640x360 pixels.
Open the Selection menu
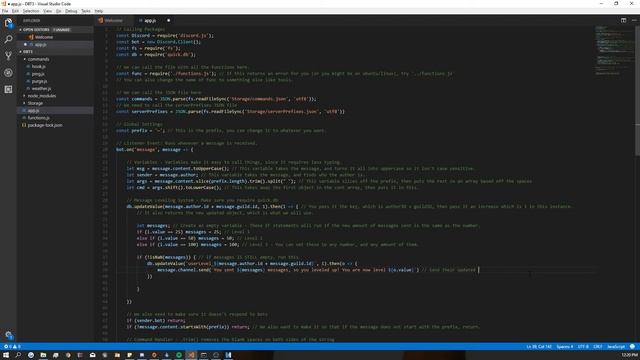pyautogui.click(x=31, y=11)
